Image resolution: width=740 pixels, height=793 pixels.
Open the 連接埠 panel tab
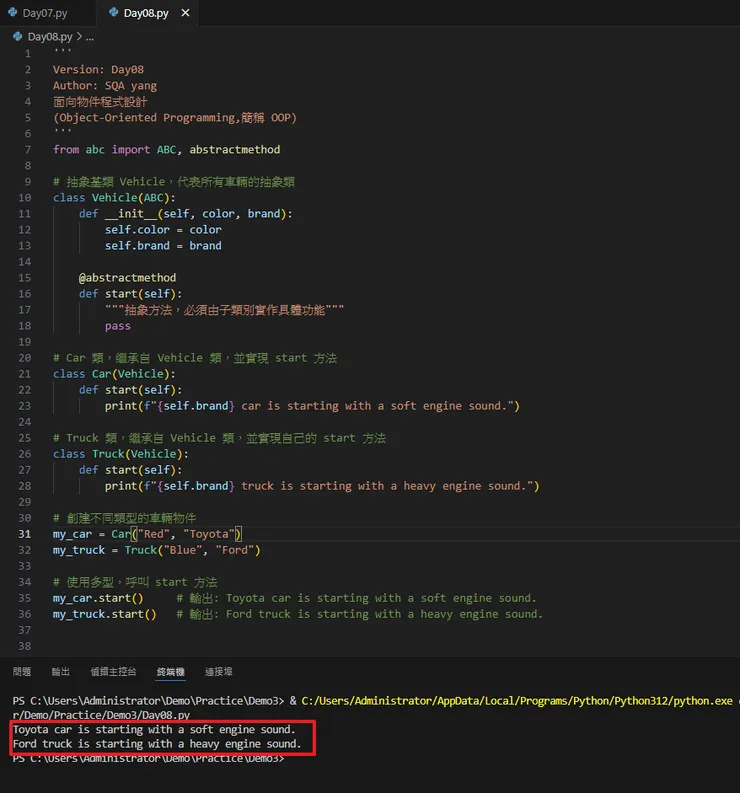pyautogui.click(x=219, y=672)
